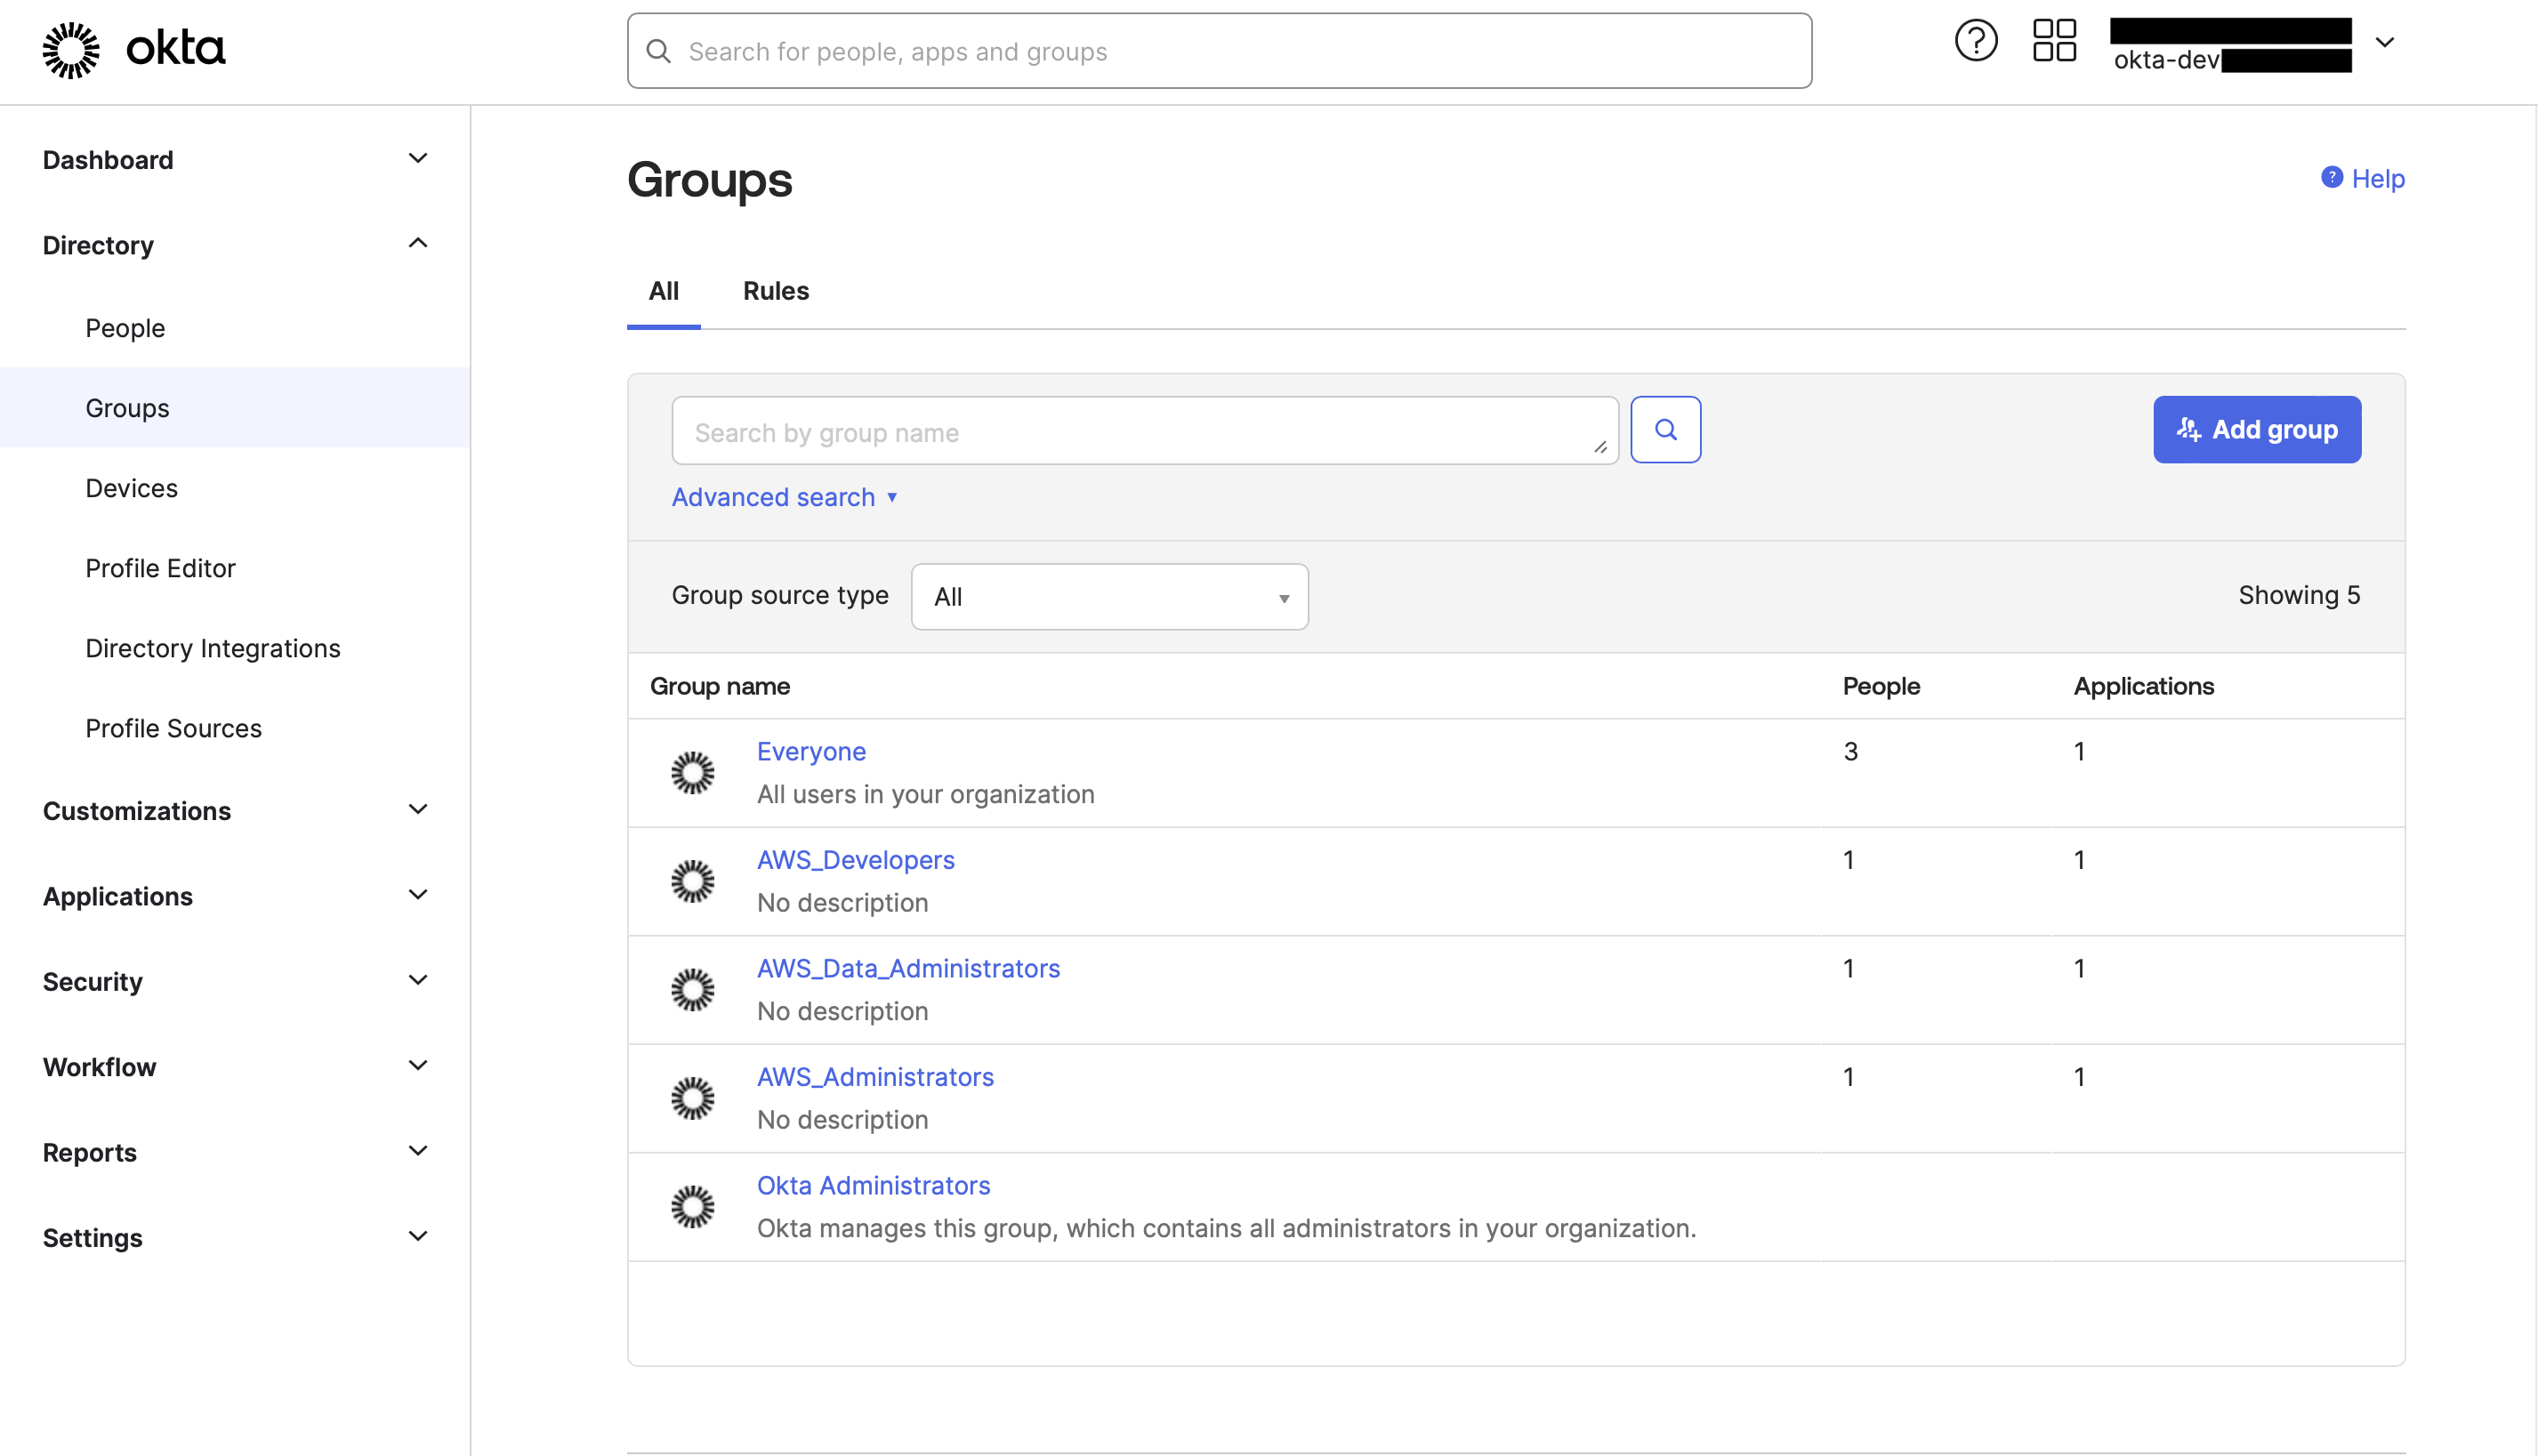The image size is (2538, 1456).
Task: Open the AWS_Data_Administrators group link
Action: (x=908, y=968)
